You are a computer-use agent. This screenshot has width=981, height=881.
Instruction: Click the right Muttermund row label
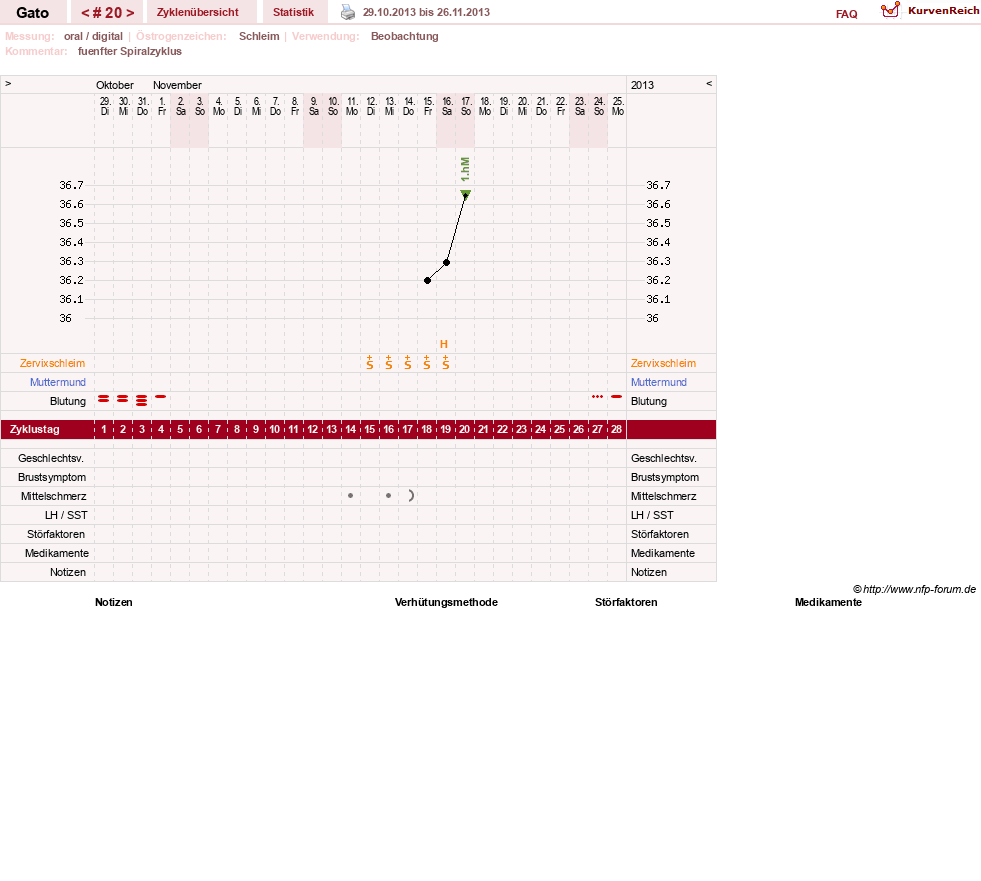[x=659, y=382]
